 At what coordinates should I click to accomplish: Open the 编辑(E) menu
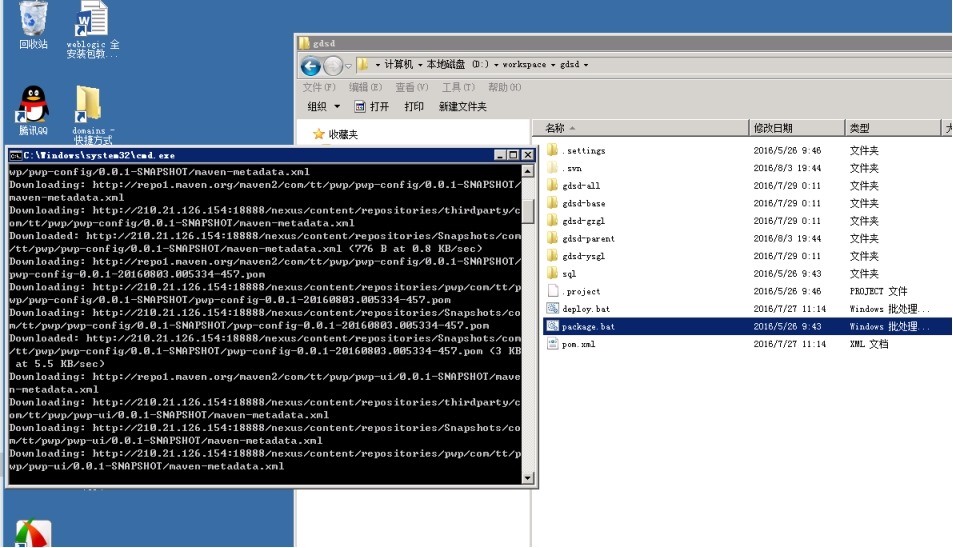tap(365, 87)
